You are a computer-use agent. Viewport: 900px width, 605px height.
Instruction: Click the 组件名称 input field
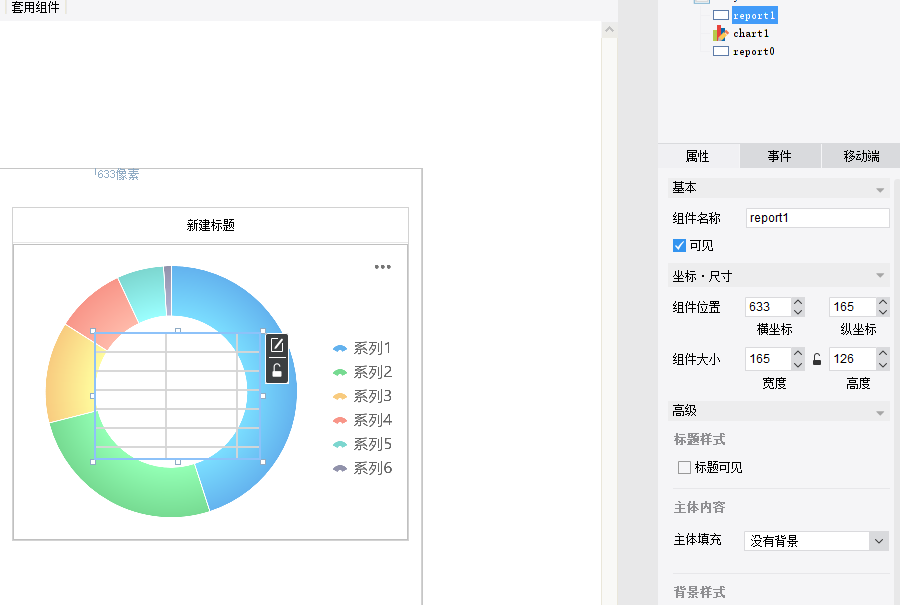(x=817, y=218)
